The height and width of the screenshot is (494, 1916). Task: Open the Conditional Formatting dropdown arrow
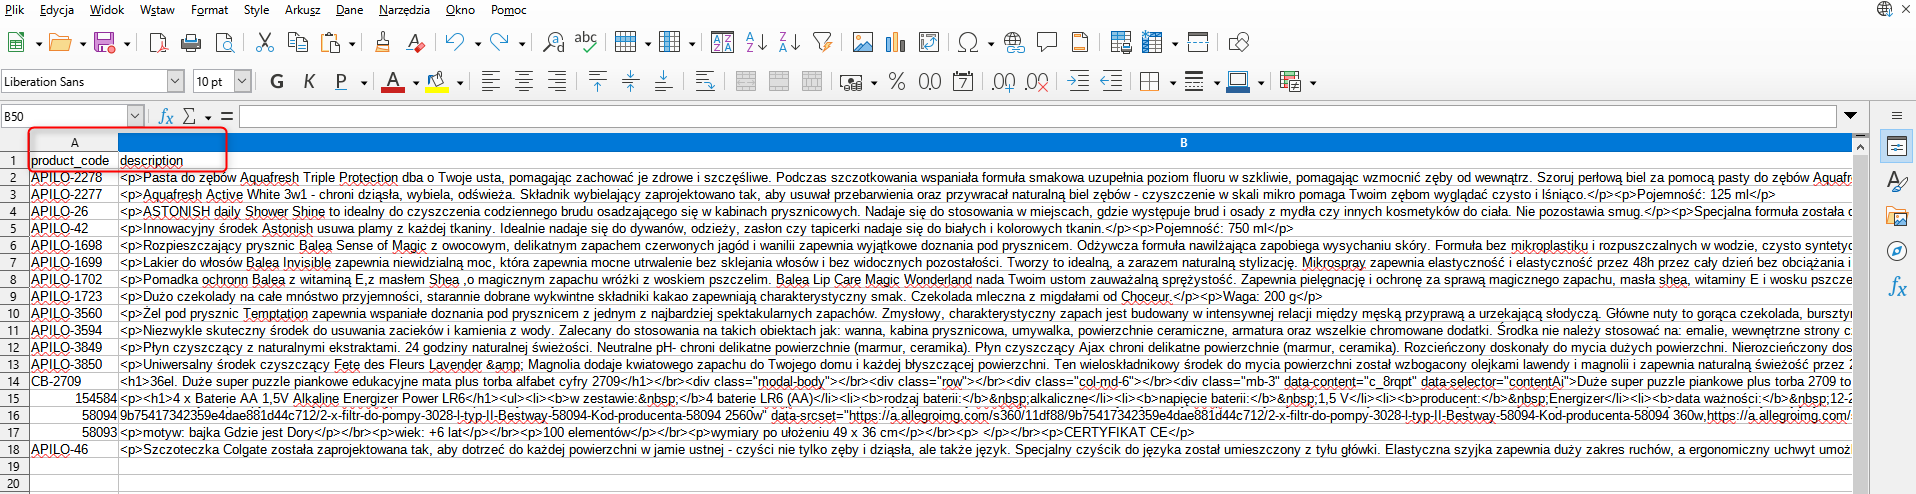click(x=1312, y=83)
